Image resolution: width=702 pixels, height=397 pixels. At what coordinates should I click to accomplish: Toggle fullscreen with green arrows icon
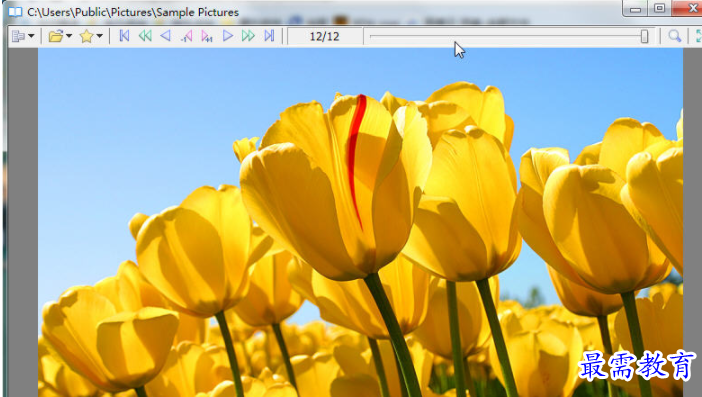698,36
